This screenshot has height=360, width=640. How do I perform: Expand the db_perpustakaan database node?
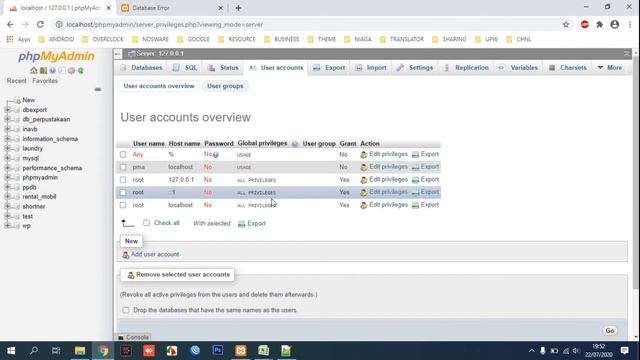coord(7,119)
